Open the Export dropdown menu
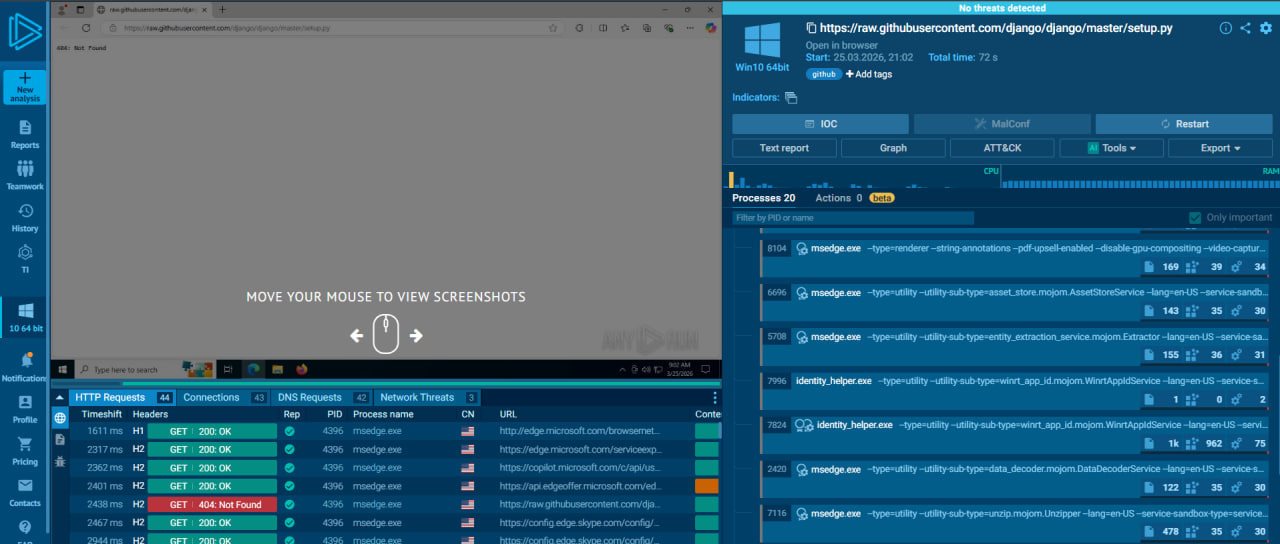The height and width of the screenshot is (544, 1280). pyautogui.click(x=1220, y=148)
